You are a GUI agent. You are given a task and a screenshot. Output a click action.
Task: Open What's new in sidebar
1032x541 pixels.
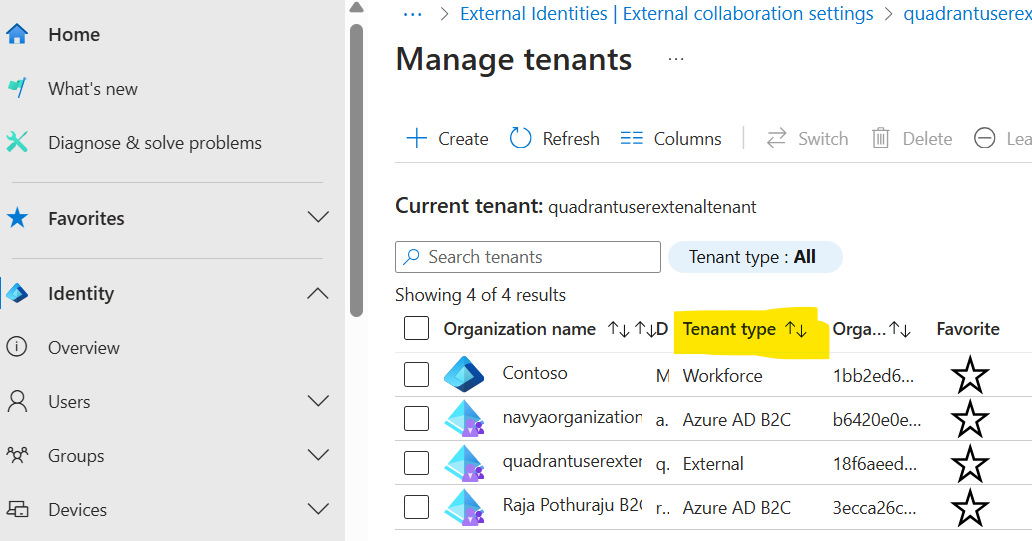92,89
